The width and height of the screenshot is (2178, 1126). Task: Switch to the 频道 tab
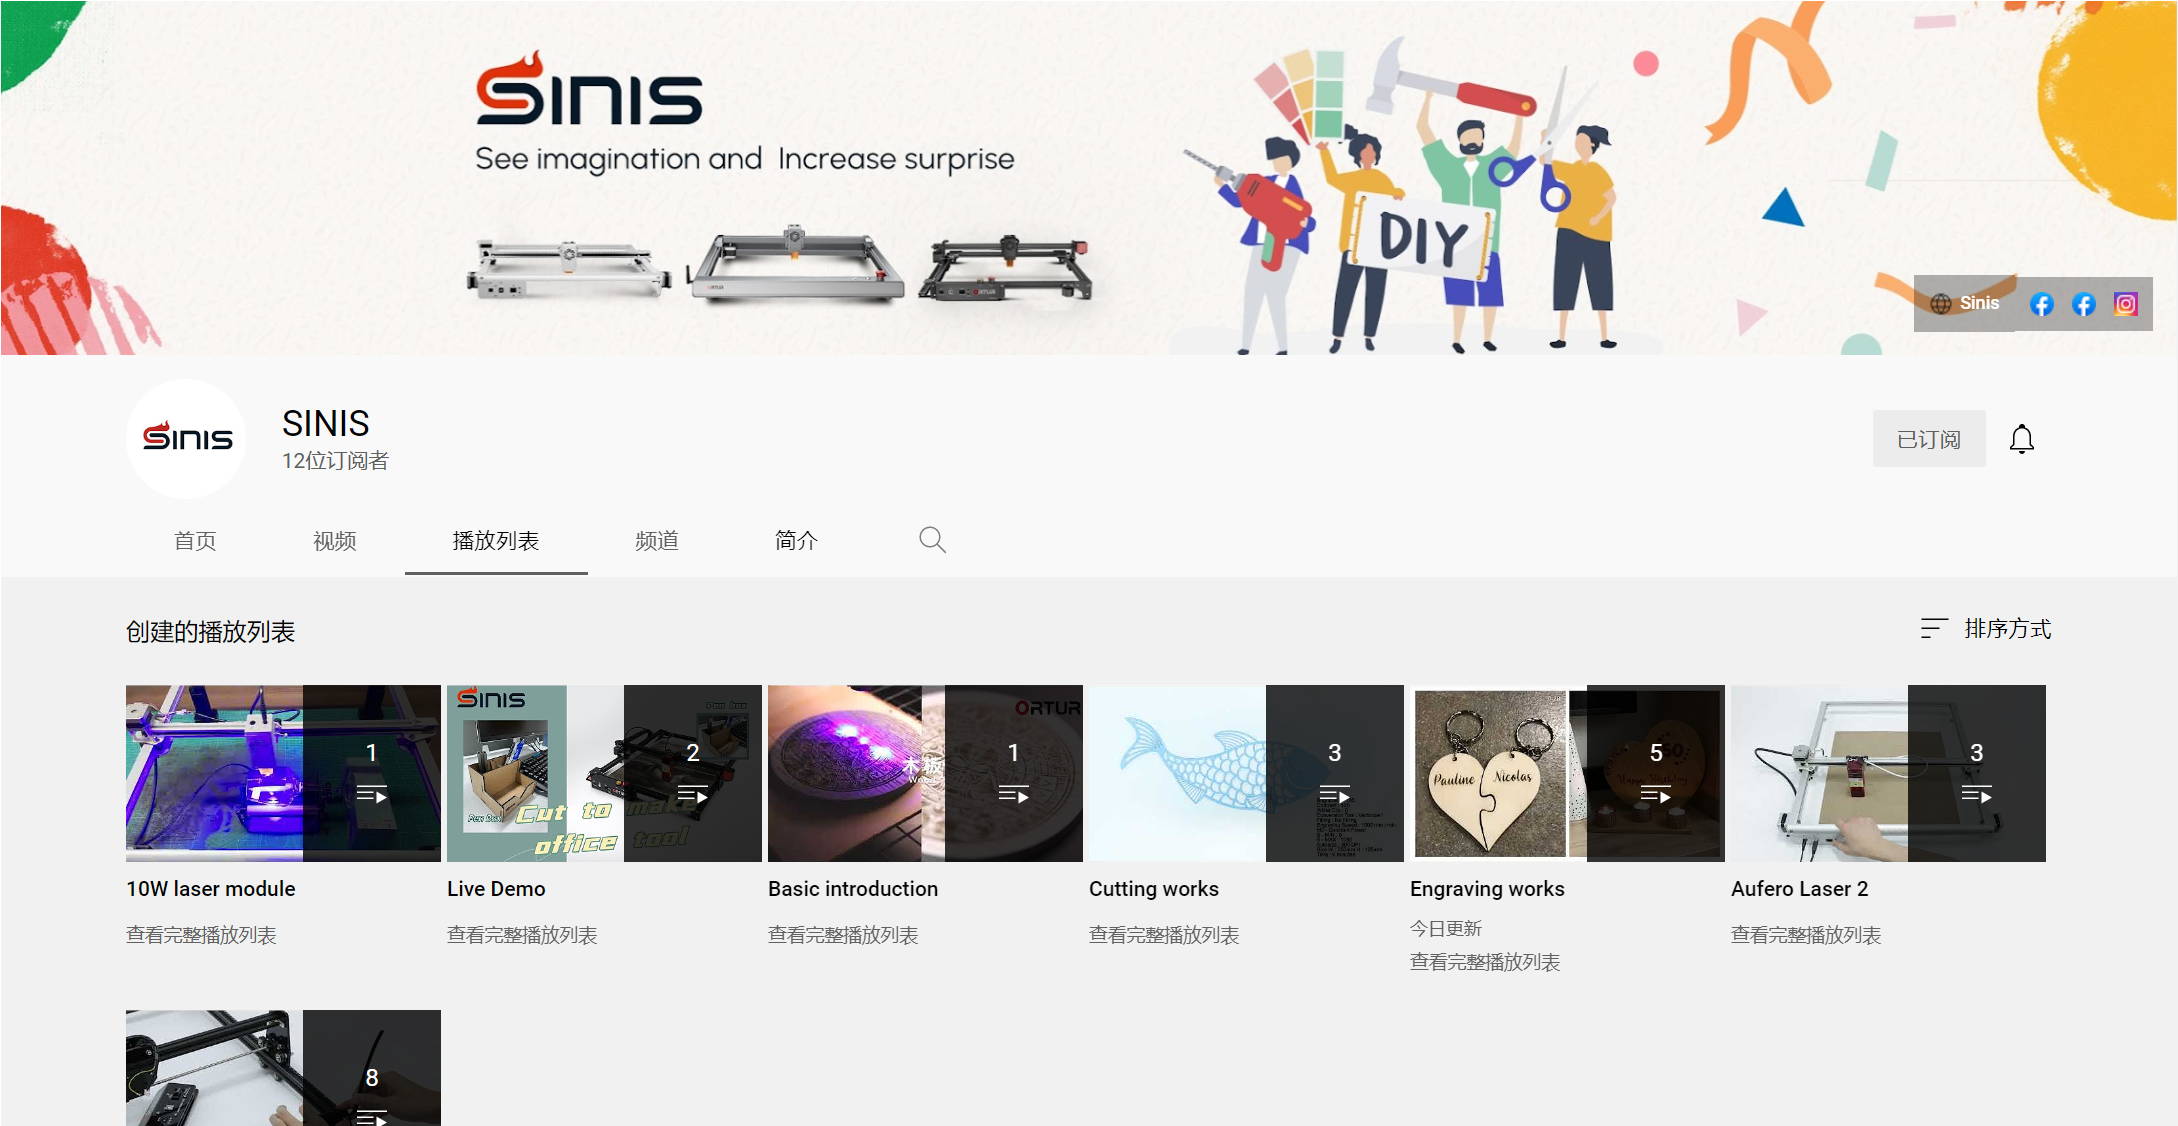coord(657,541)
